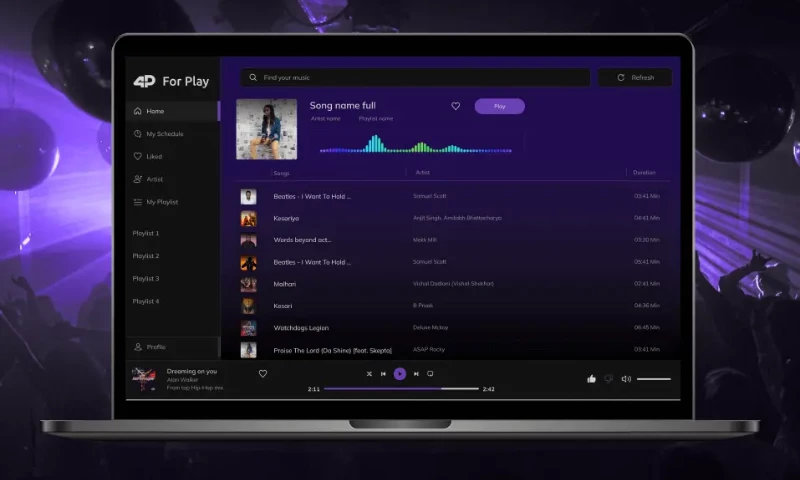The height and width of the screenshot is (480, 800).
Task: Open the Home section in the sidebar
Action: 154,111
